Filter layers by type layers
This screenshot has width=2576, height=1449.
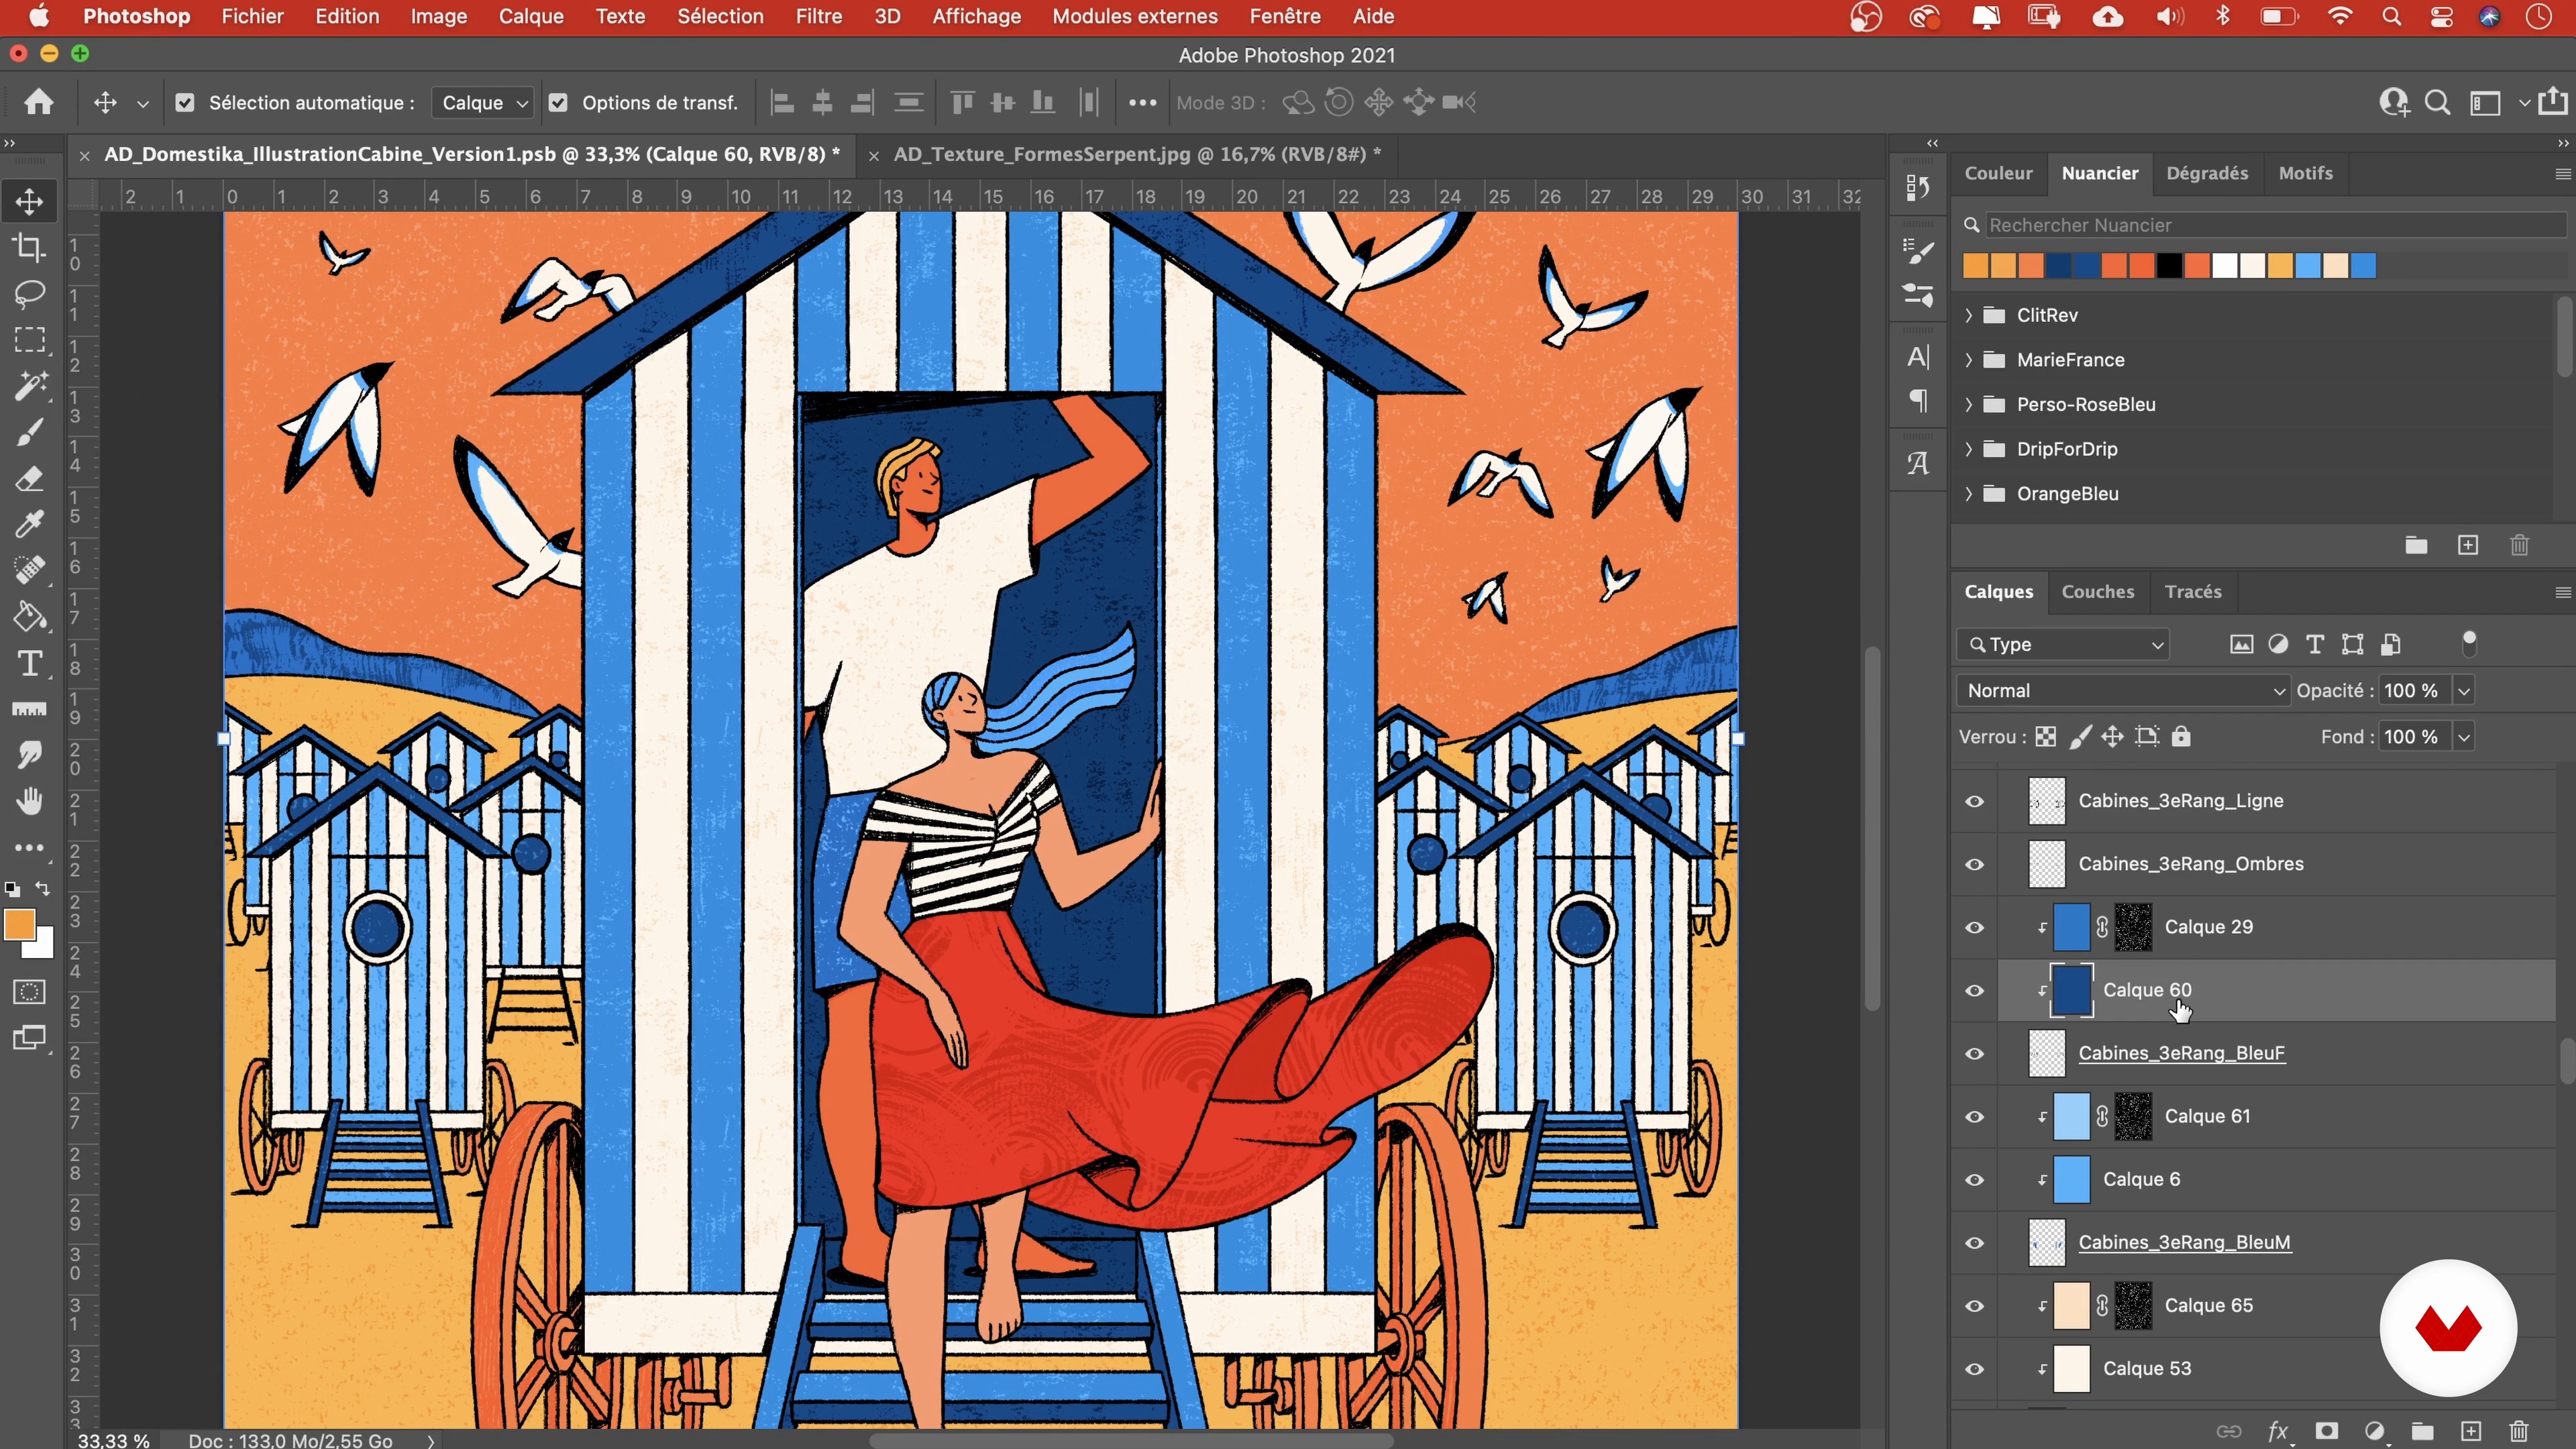2315,644
